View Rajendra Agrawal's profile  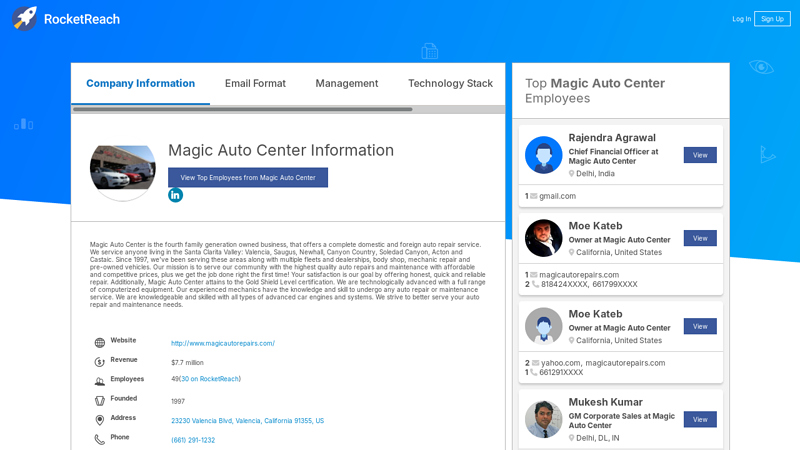(700, 155)
